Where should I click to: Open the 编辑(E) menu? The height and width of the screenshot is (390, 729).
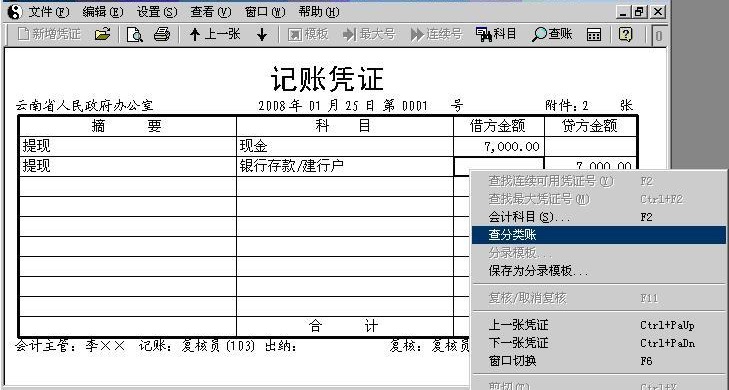103,12
